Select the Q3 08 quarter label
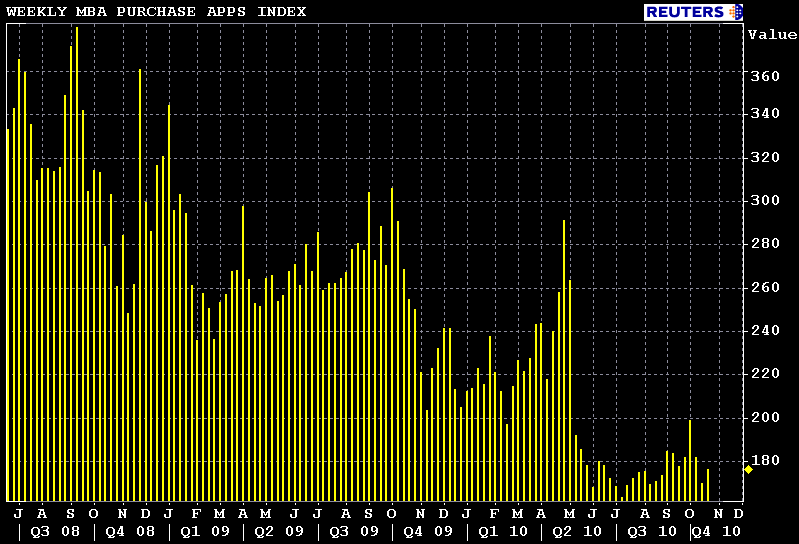Image resolution: width=799 pixels, height=544 pixels. (x=55, y=531)
